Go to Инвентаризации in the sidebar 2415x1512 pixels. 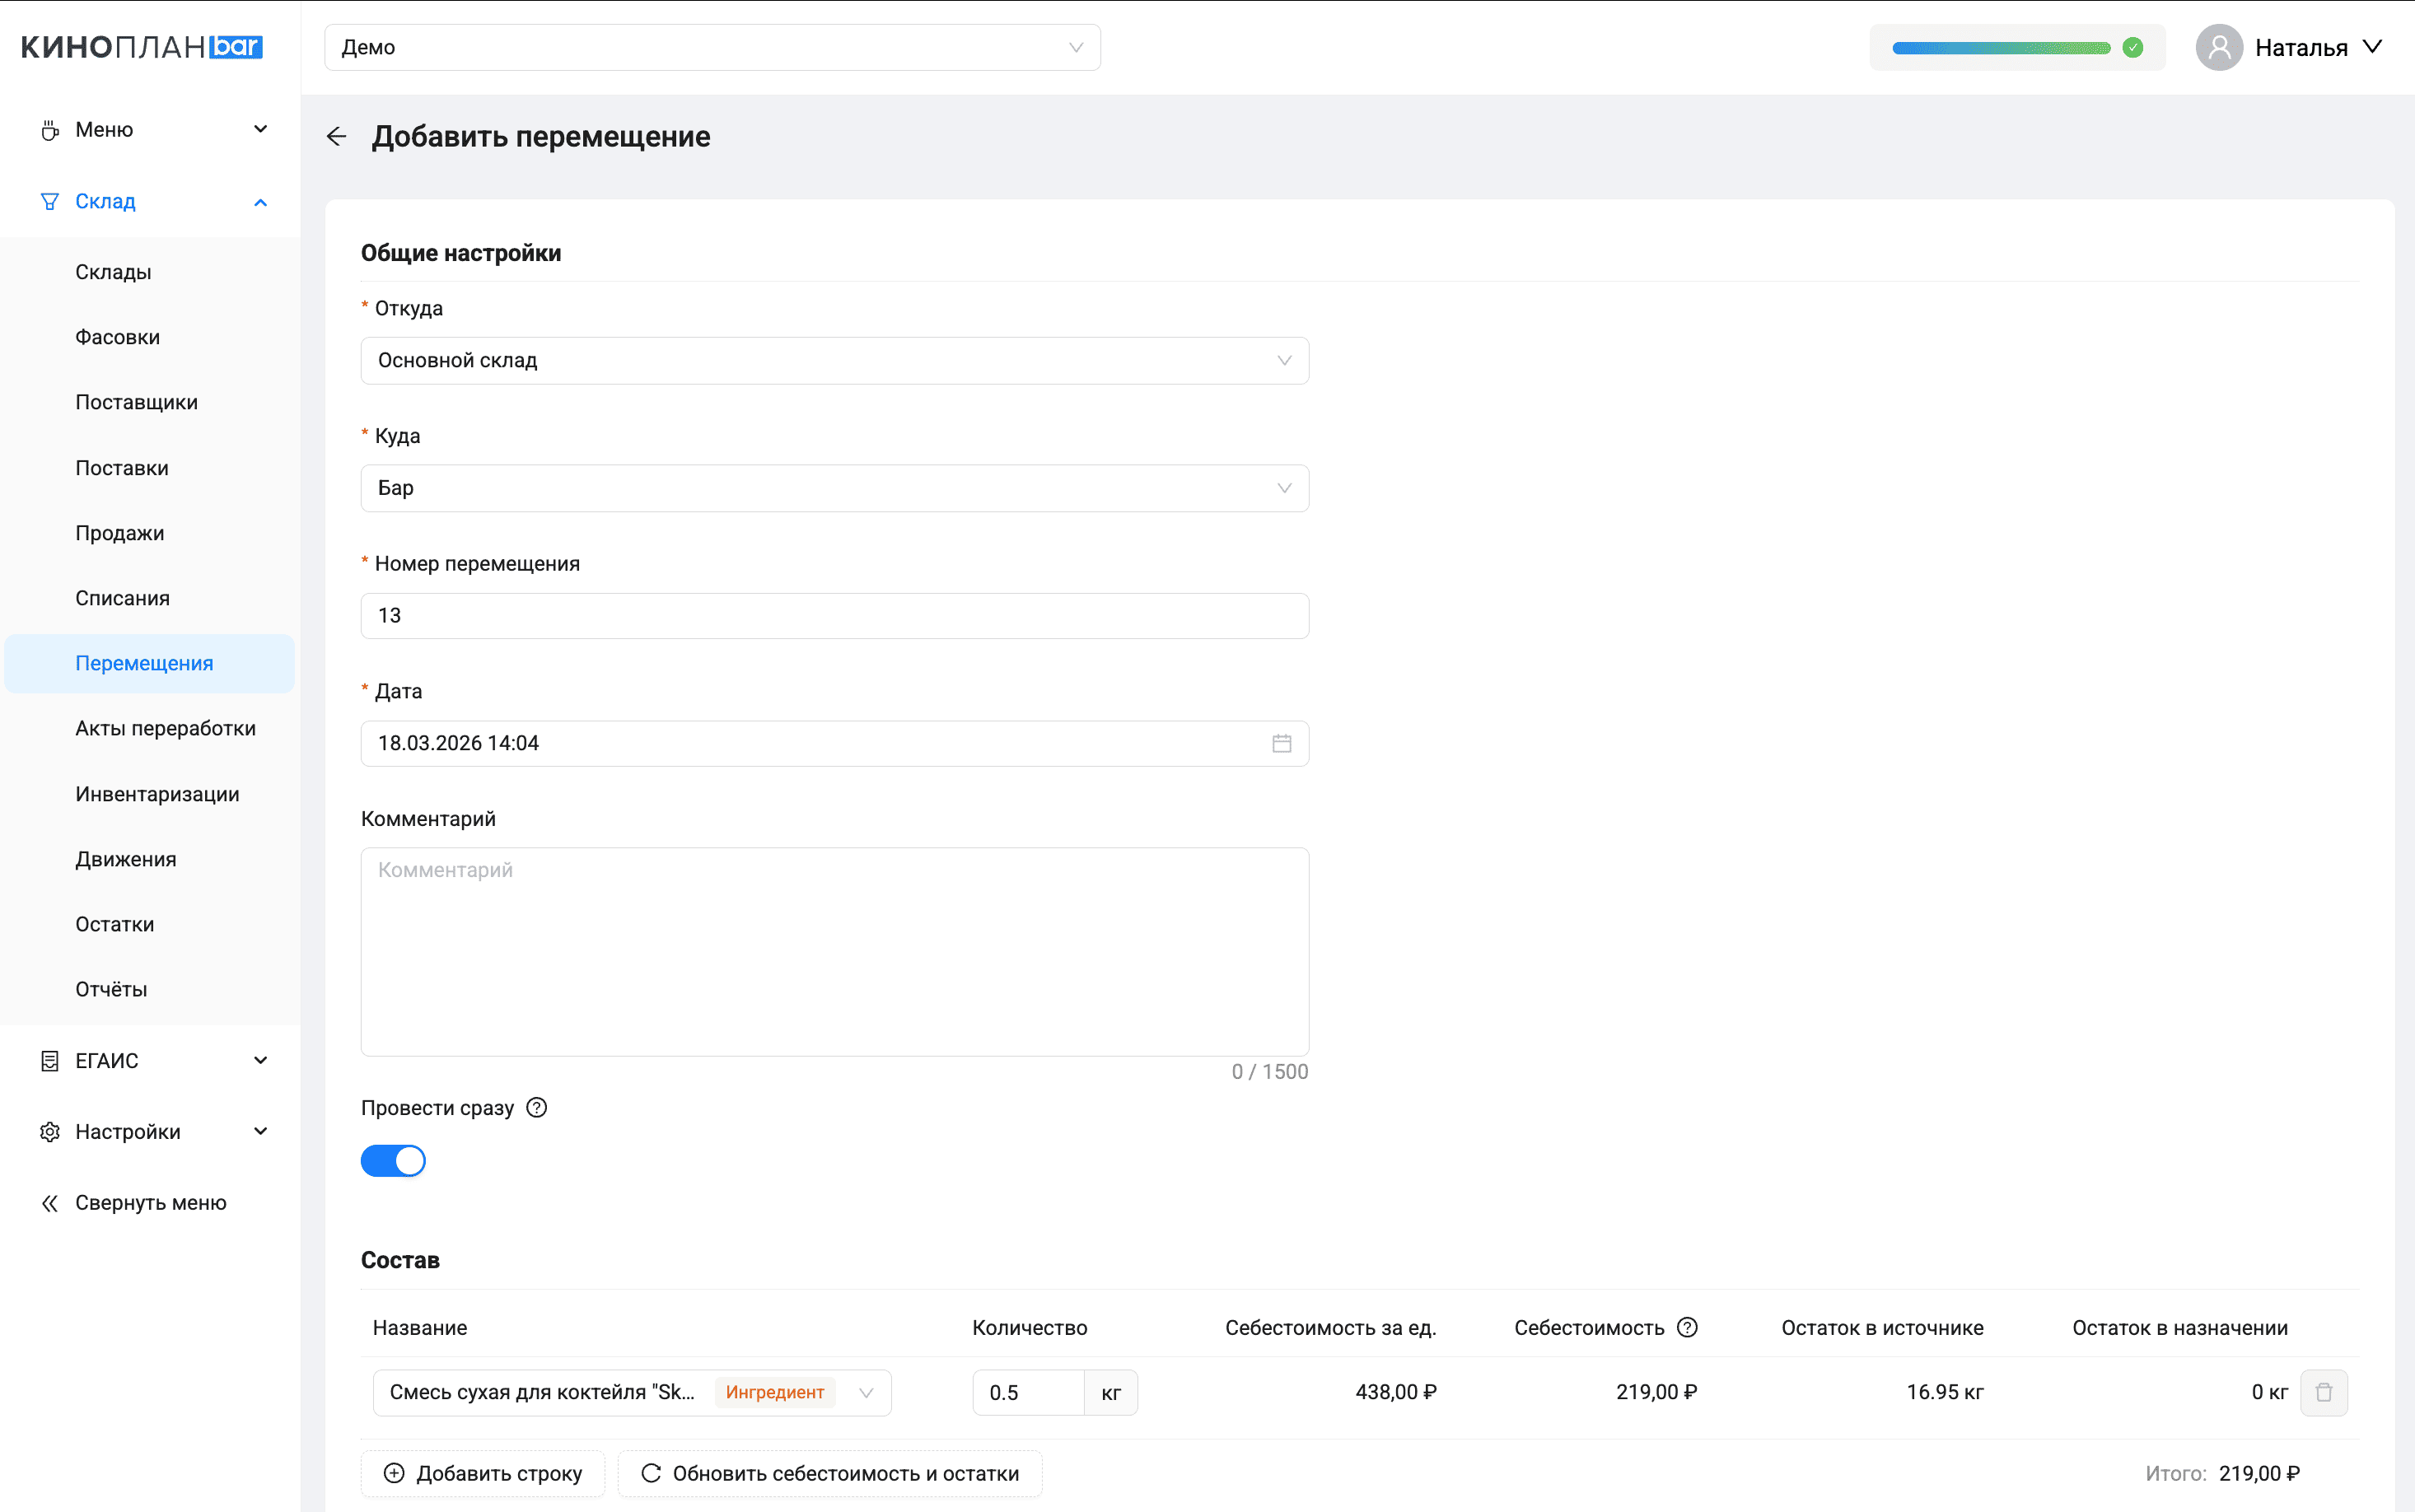pyautogui.click(x=157, y=794)
